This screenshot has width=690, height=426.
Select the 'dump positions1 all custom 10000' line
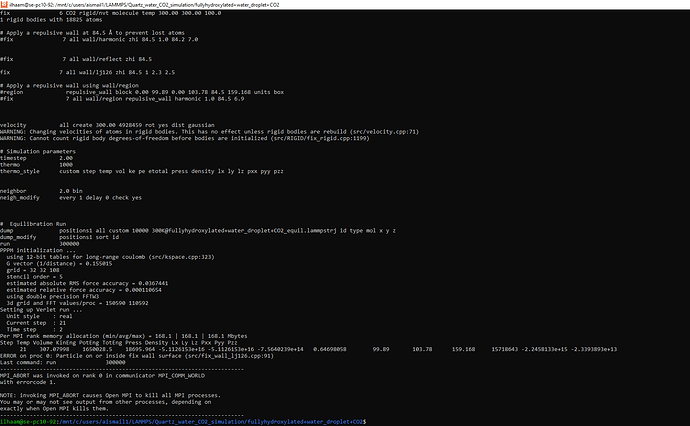[198, 231]
